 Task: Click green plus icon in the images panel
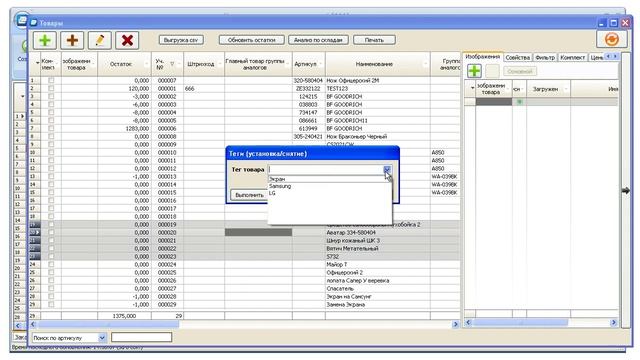tap(474, 71)
